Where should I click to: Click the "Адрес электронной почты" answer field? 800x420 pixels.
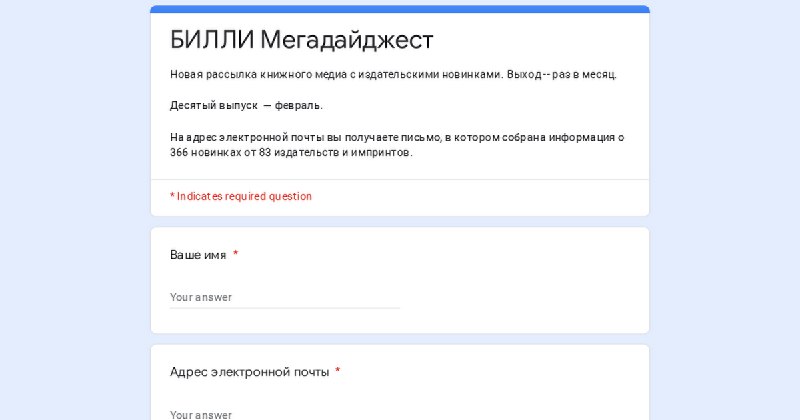pos(285,414)
